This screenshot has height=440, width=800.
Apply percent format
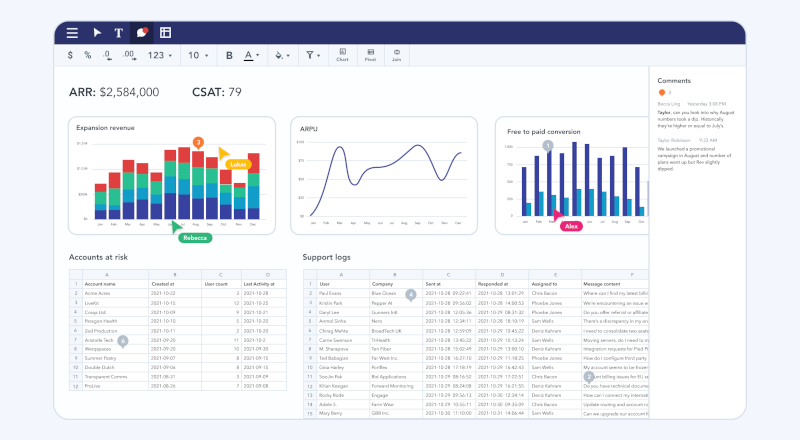click(88, 55)
